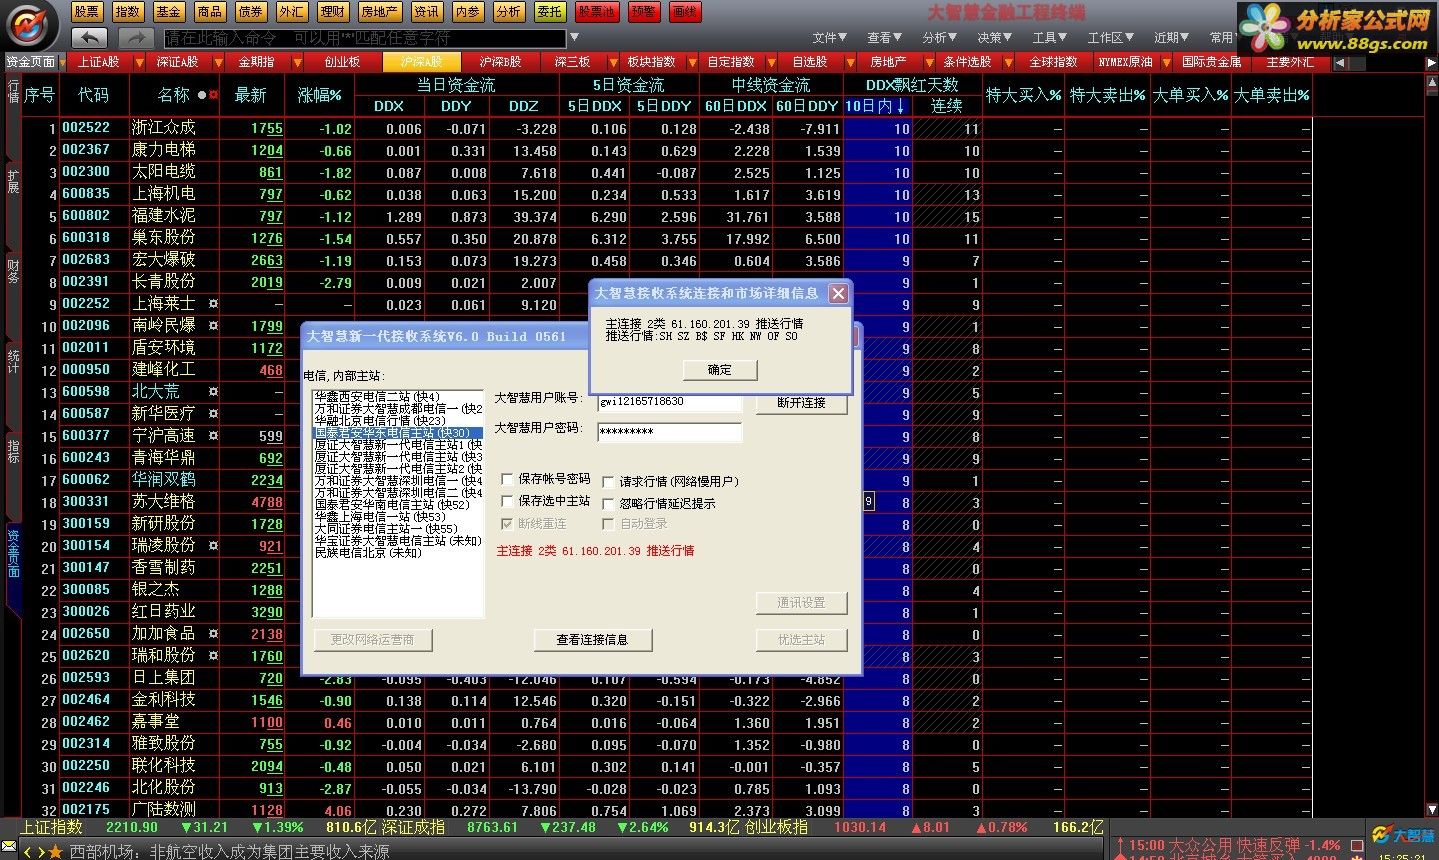Click the sun marker icon beside 加加食品
This screenshot has height=860, width=1439.
coord(213,633)
